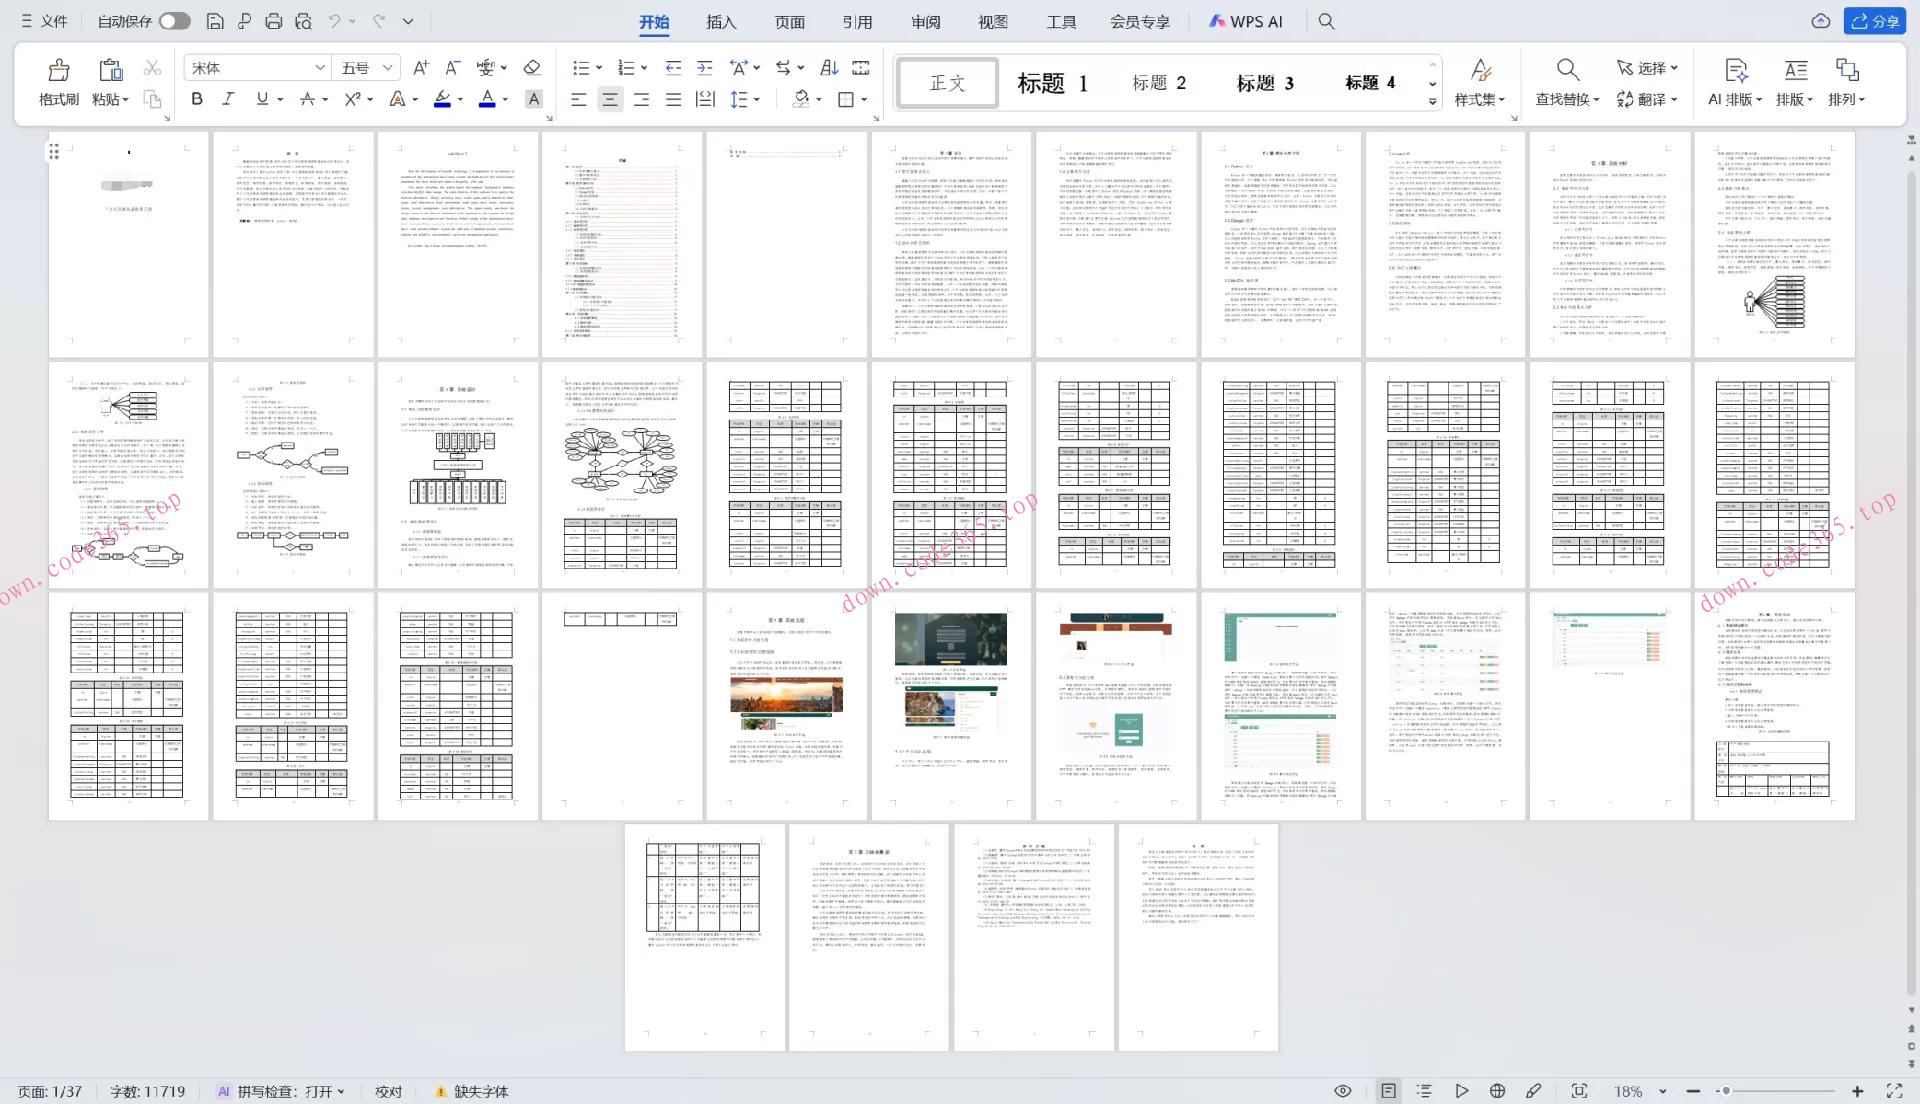Click the clear formatting eraser icon

[532, 67]
